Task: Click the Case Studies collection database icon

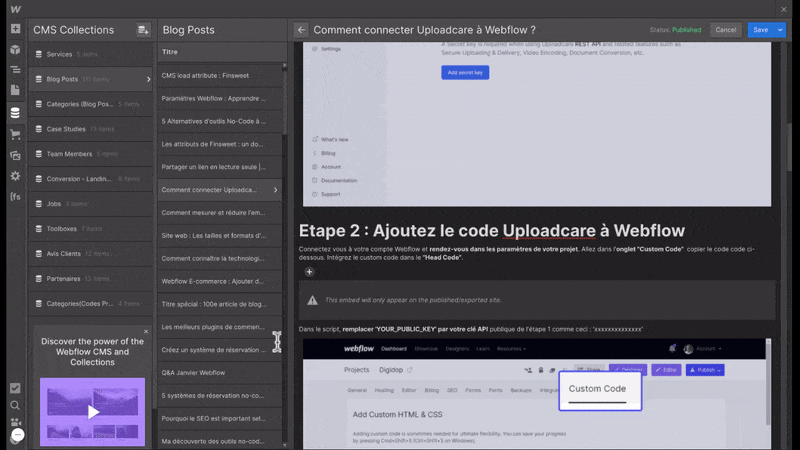Action: pos(39,129)
